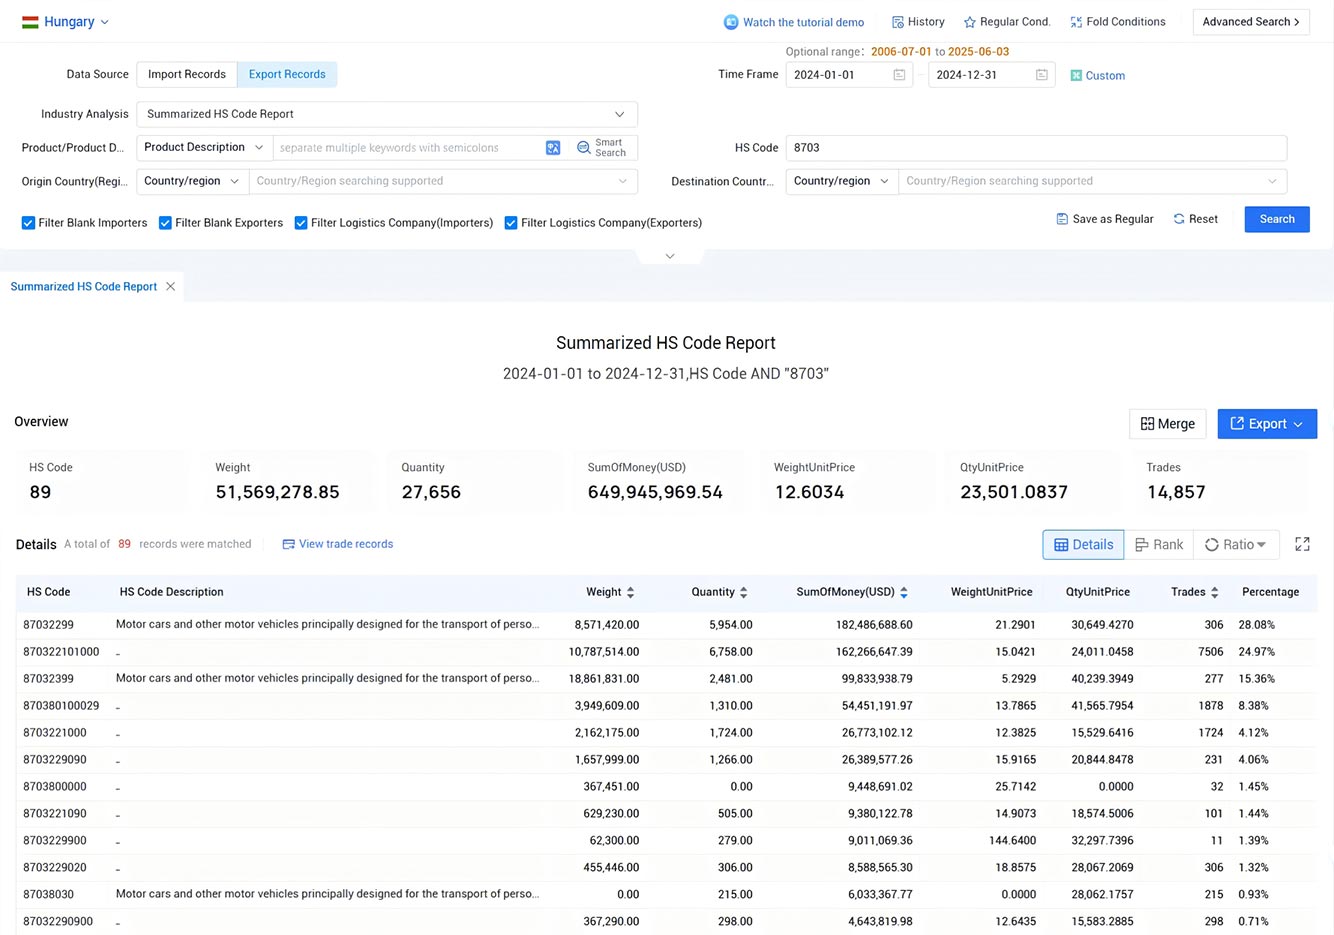Viewport: 1334px width, 935px height.
Task: Switch to the Import Records tab
Action: tap(186, 74)
